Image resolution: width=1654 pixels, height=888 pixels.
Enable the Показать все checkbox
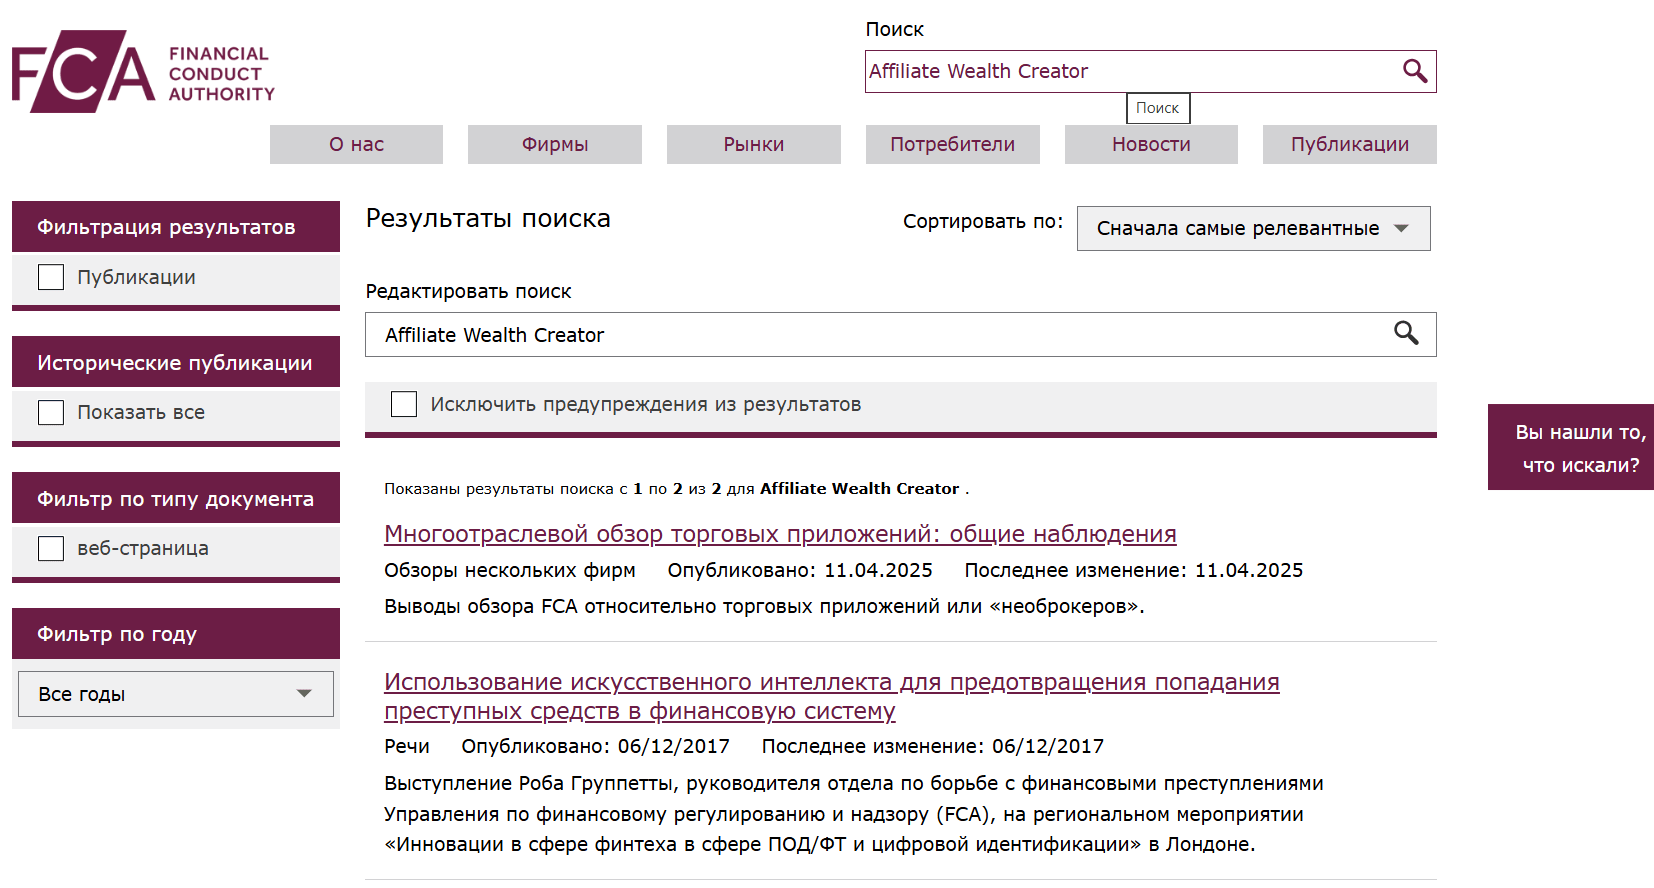point(51,412)
